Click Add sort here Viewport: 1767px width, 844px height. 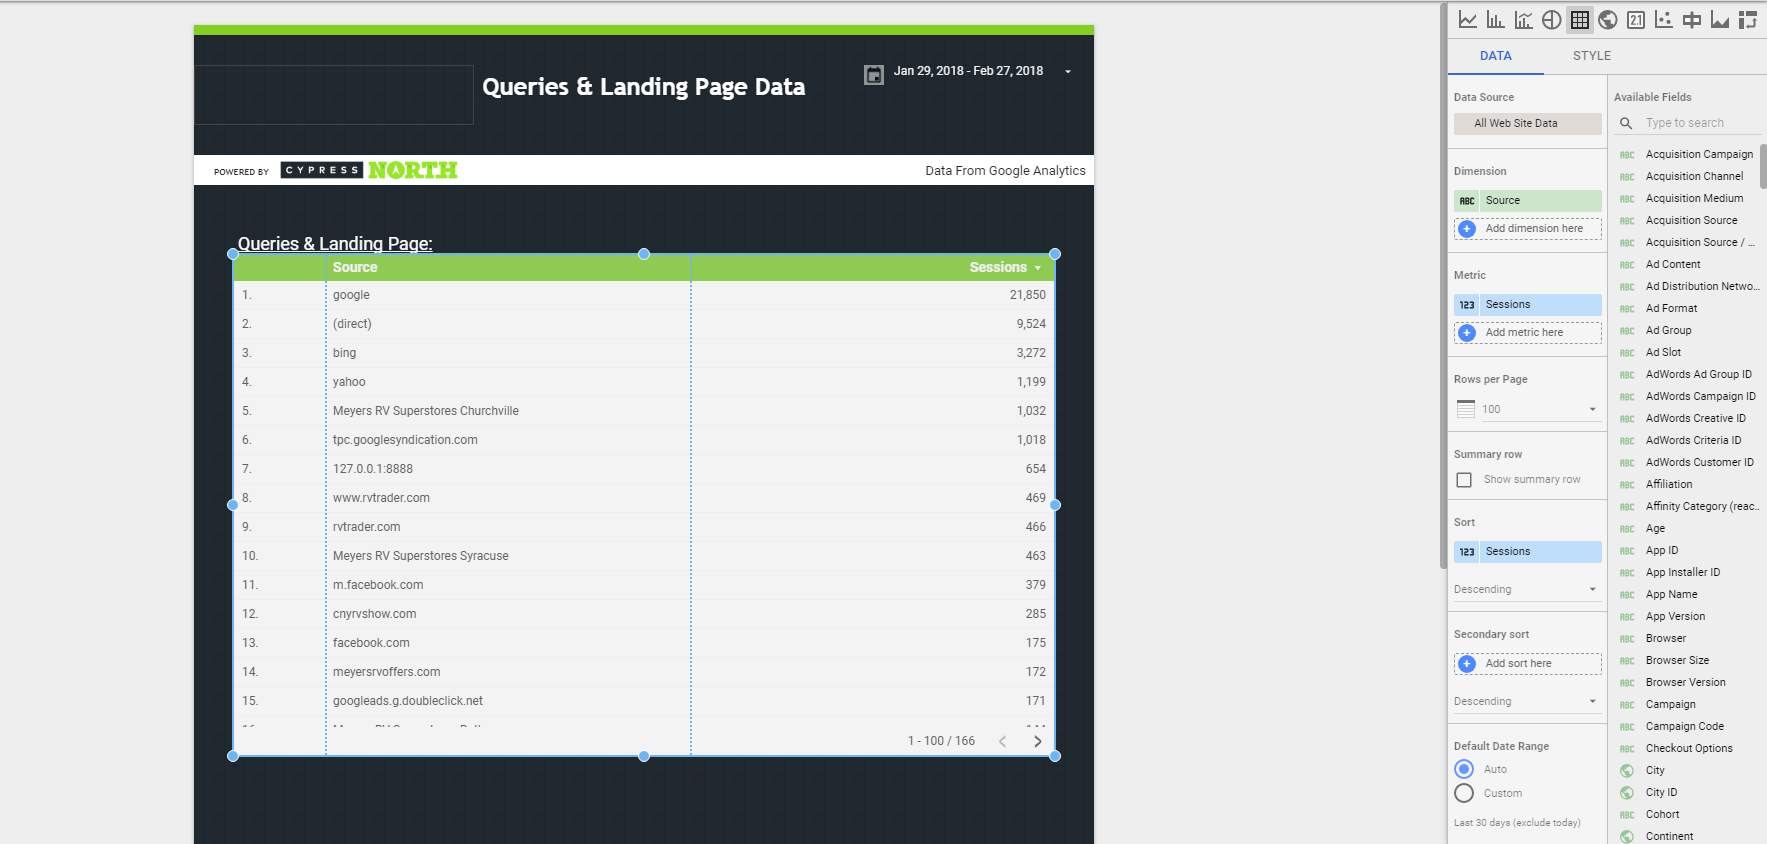(x=1528, y=664)
